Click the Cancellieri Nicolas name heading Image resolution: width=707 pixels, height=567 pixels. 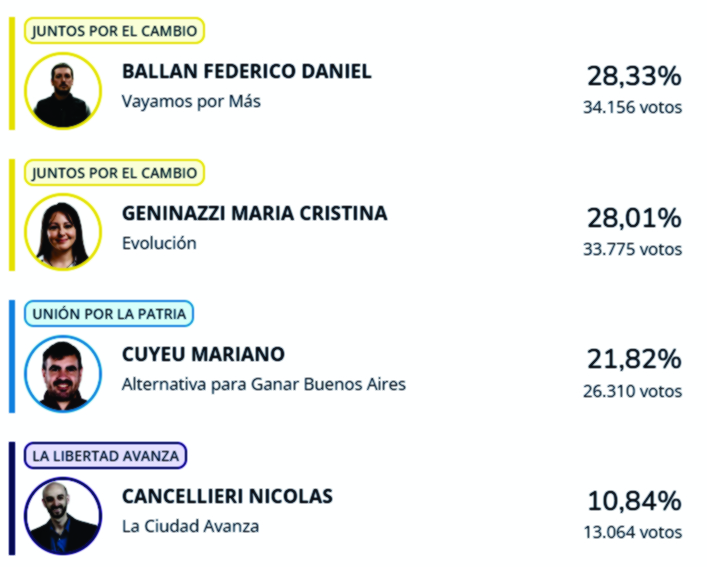click(x=227, y=496)
